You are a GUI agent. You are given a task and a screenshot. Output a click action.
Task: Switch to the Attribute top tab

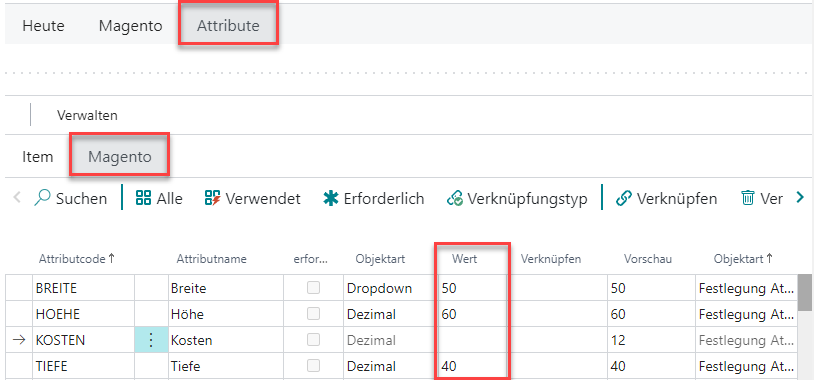[228, 25]
